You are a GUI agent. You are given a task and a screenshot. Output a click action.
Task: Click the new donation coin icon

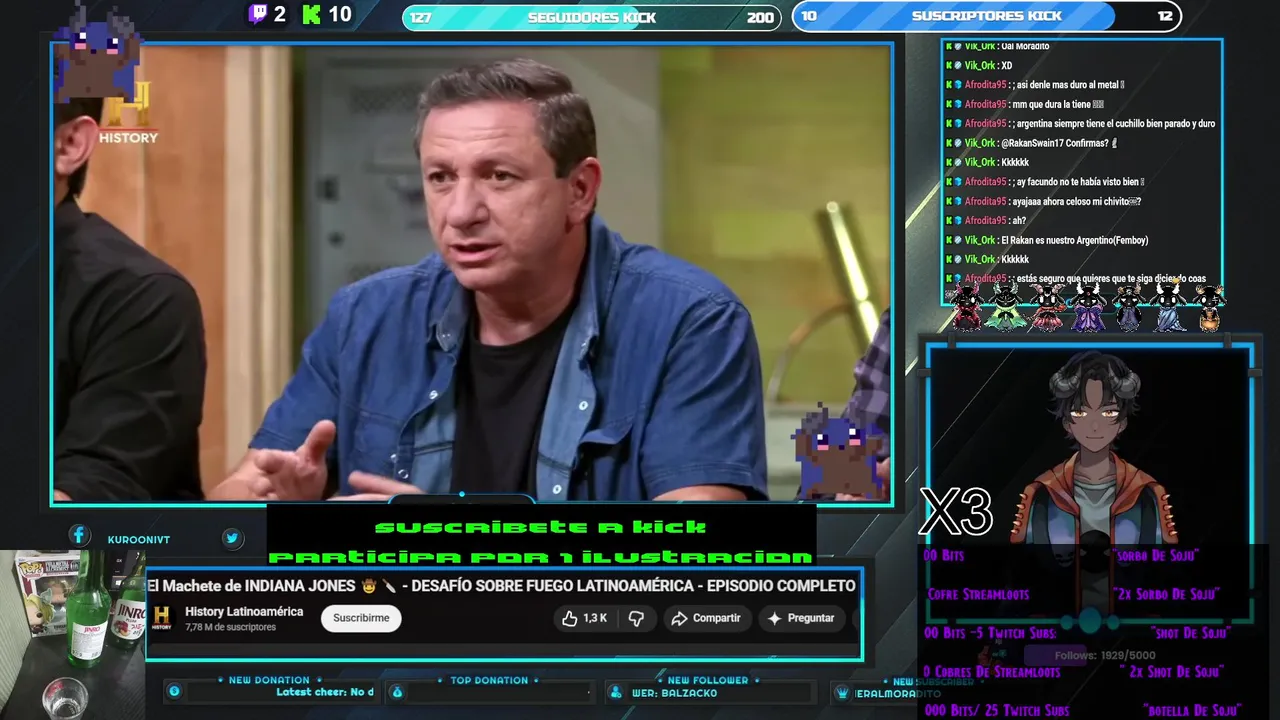pos(174,691)
